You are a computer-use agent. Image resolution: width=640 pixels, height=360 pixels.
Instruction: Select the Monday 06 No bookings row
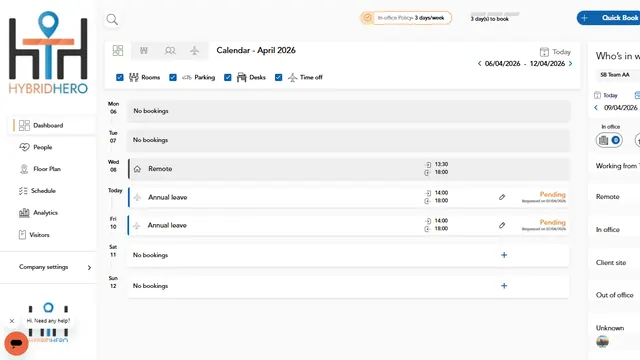(349, 111)
